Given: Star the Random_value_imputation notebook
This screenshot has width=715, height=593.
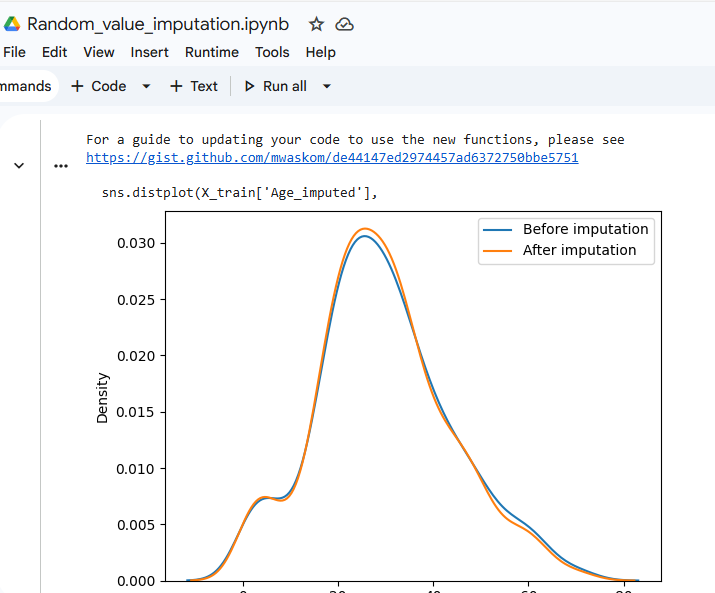Looking at the screenshot, I should [316, 24].
